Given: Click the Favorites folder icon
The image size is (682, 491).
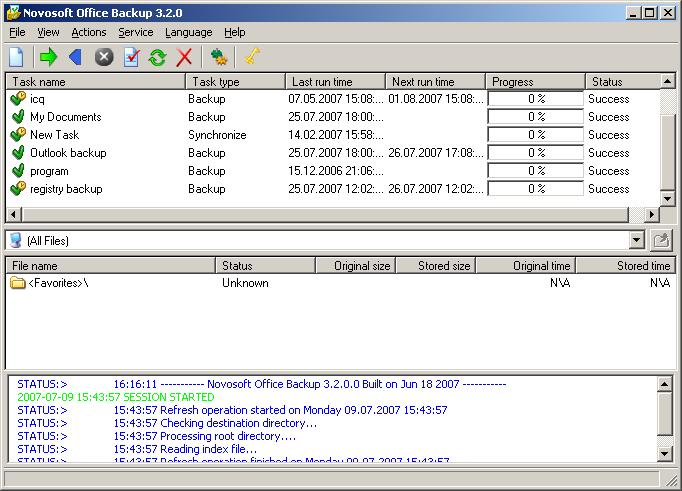Looking at the screenshot, I should pyautogui.click(x=18, y=283).
